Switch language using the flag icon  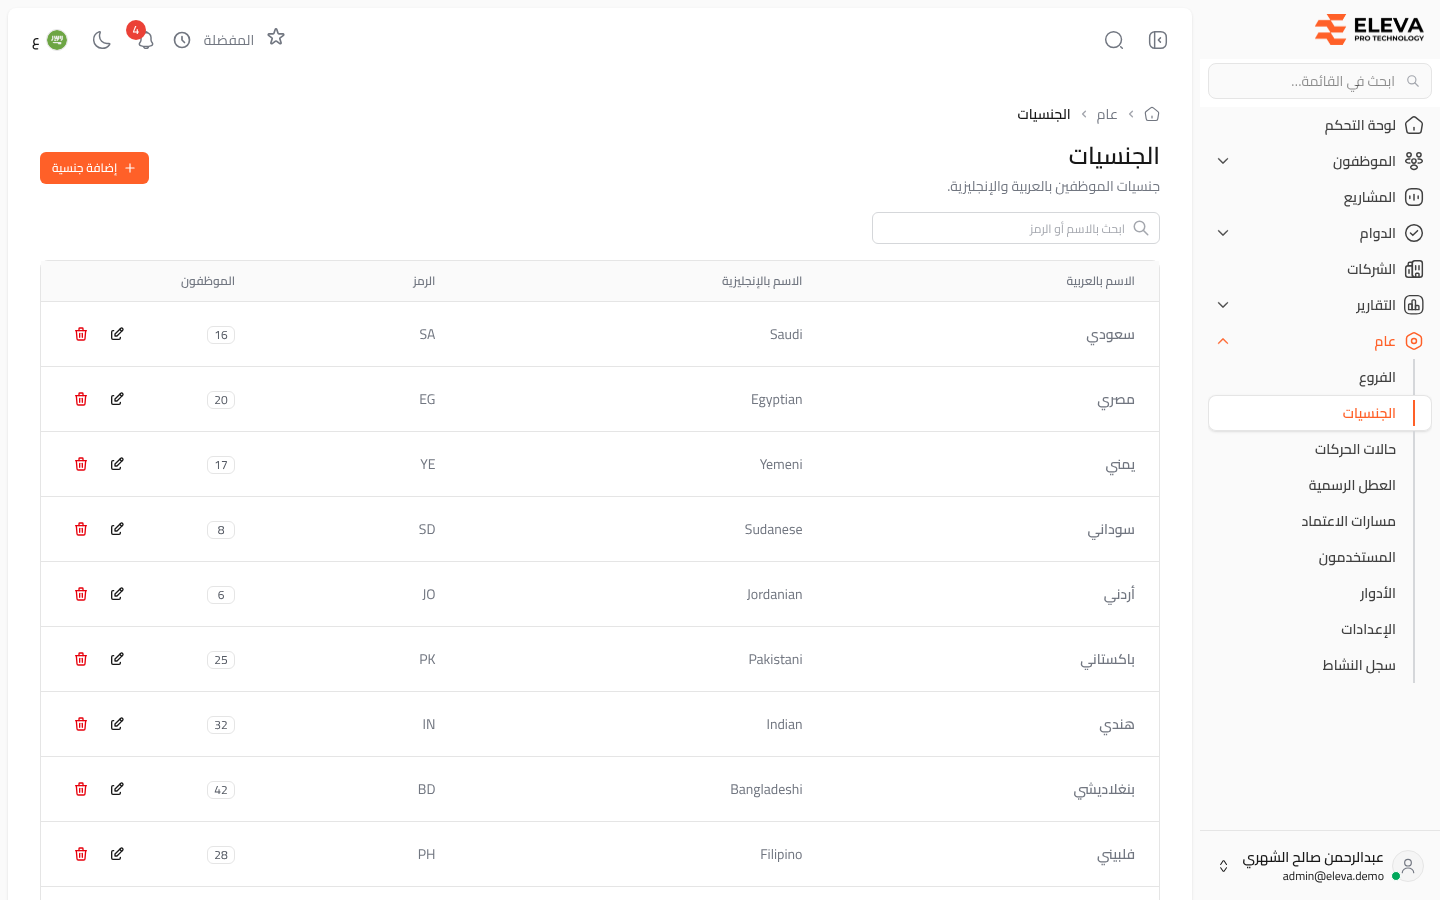click(x=57, y=40)
